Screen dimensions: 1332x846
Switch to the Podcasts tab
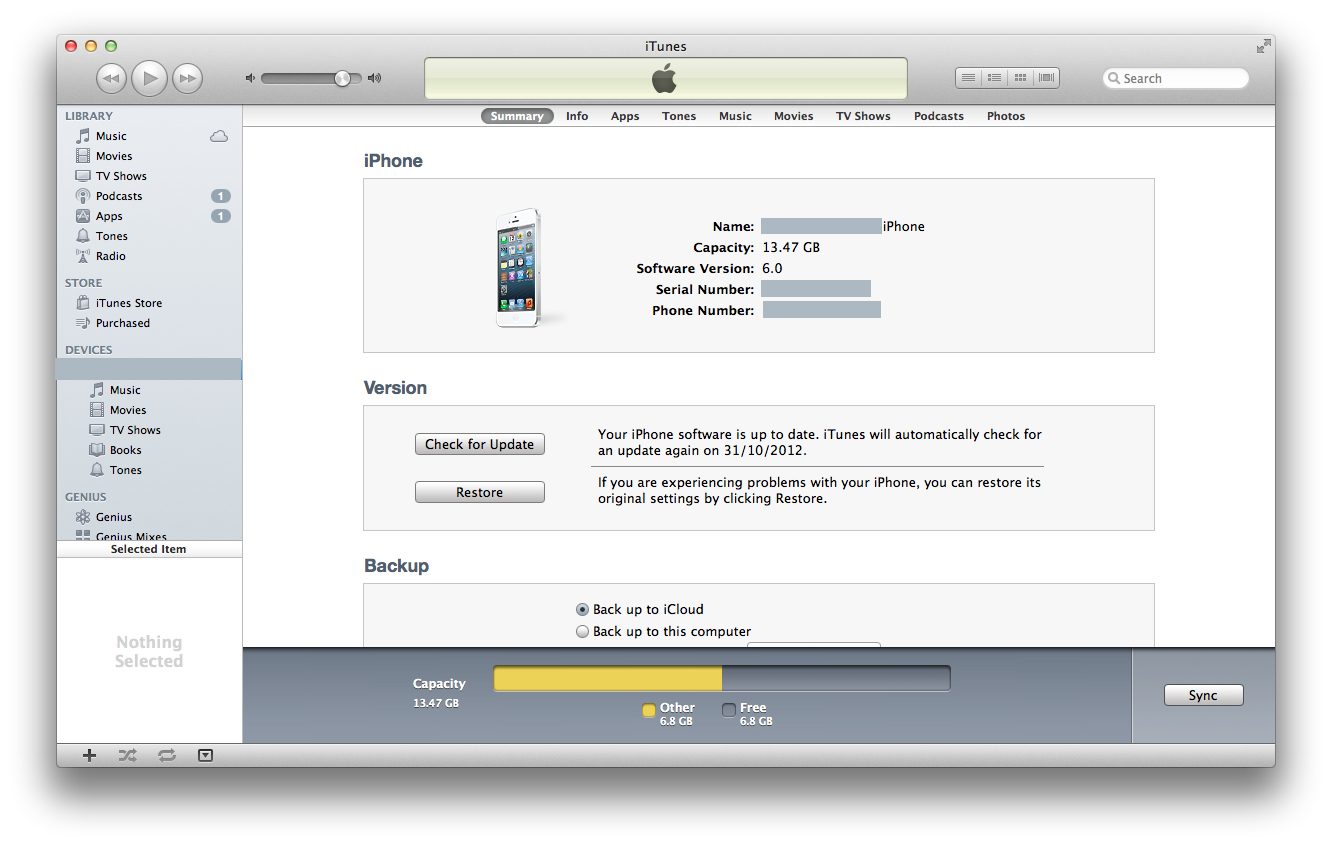point(939,116)
